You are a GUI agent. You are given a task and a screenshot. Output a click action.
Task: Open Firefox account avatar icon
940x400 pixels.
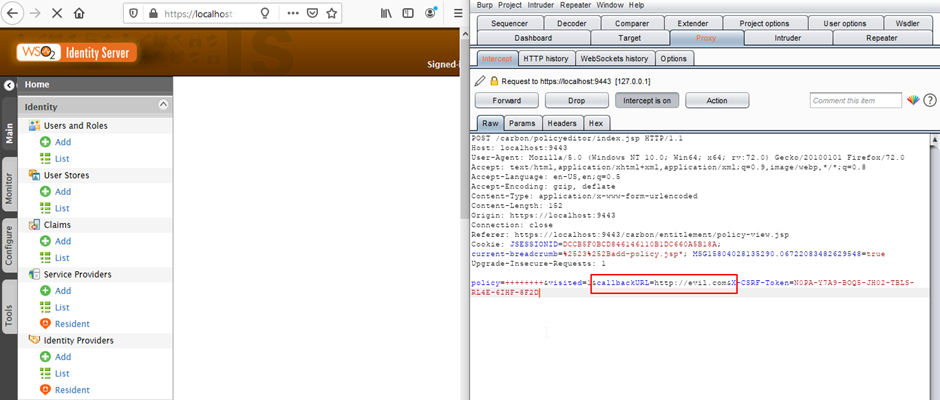430,13
